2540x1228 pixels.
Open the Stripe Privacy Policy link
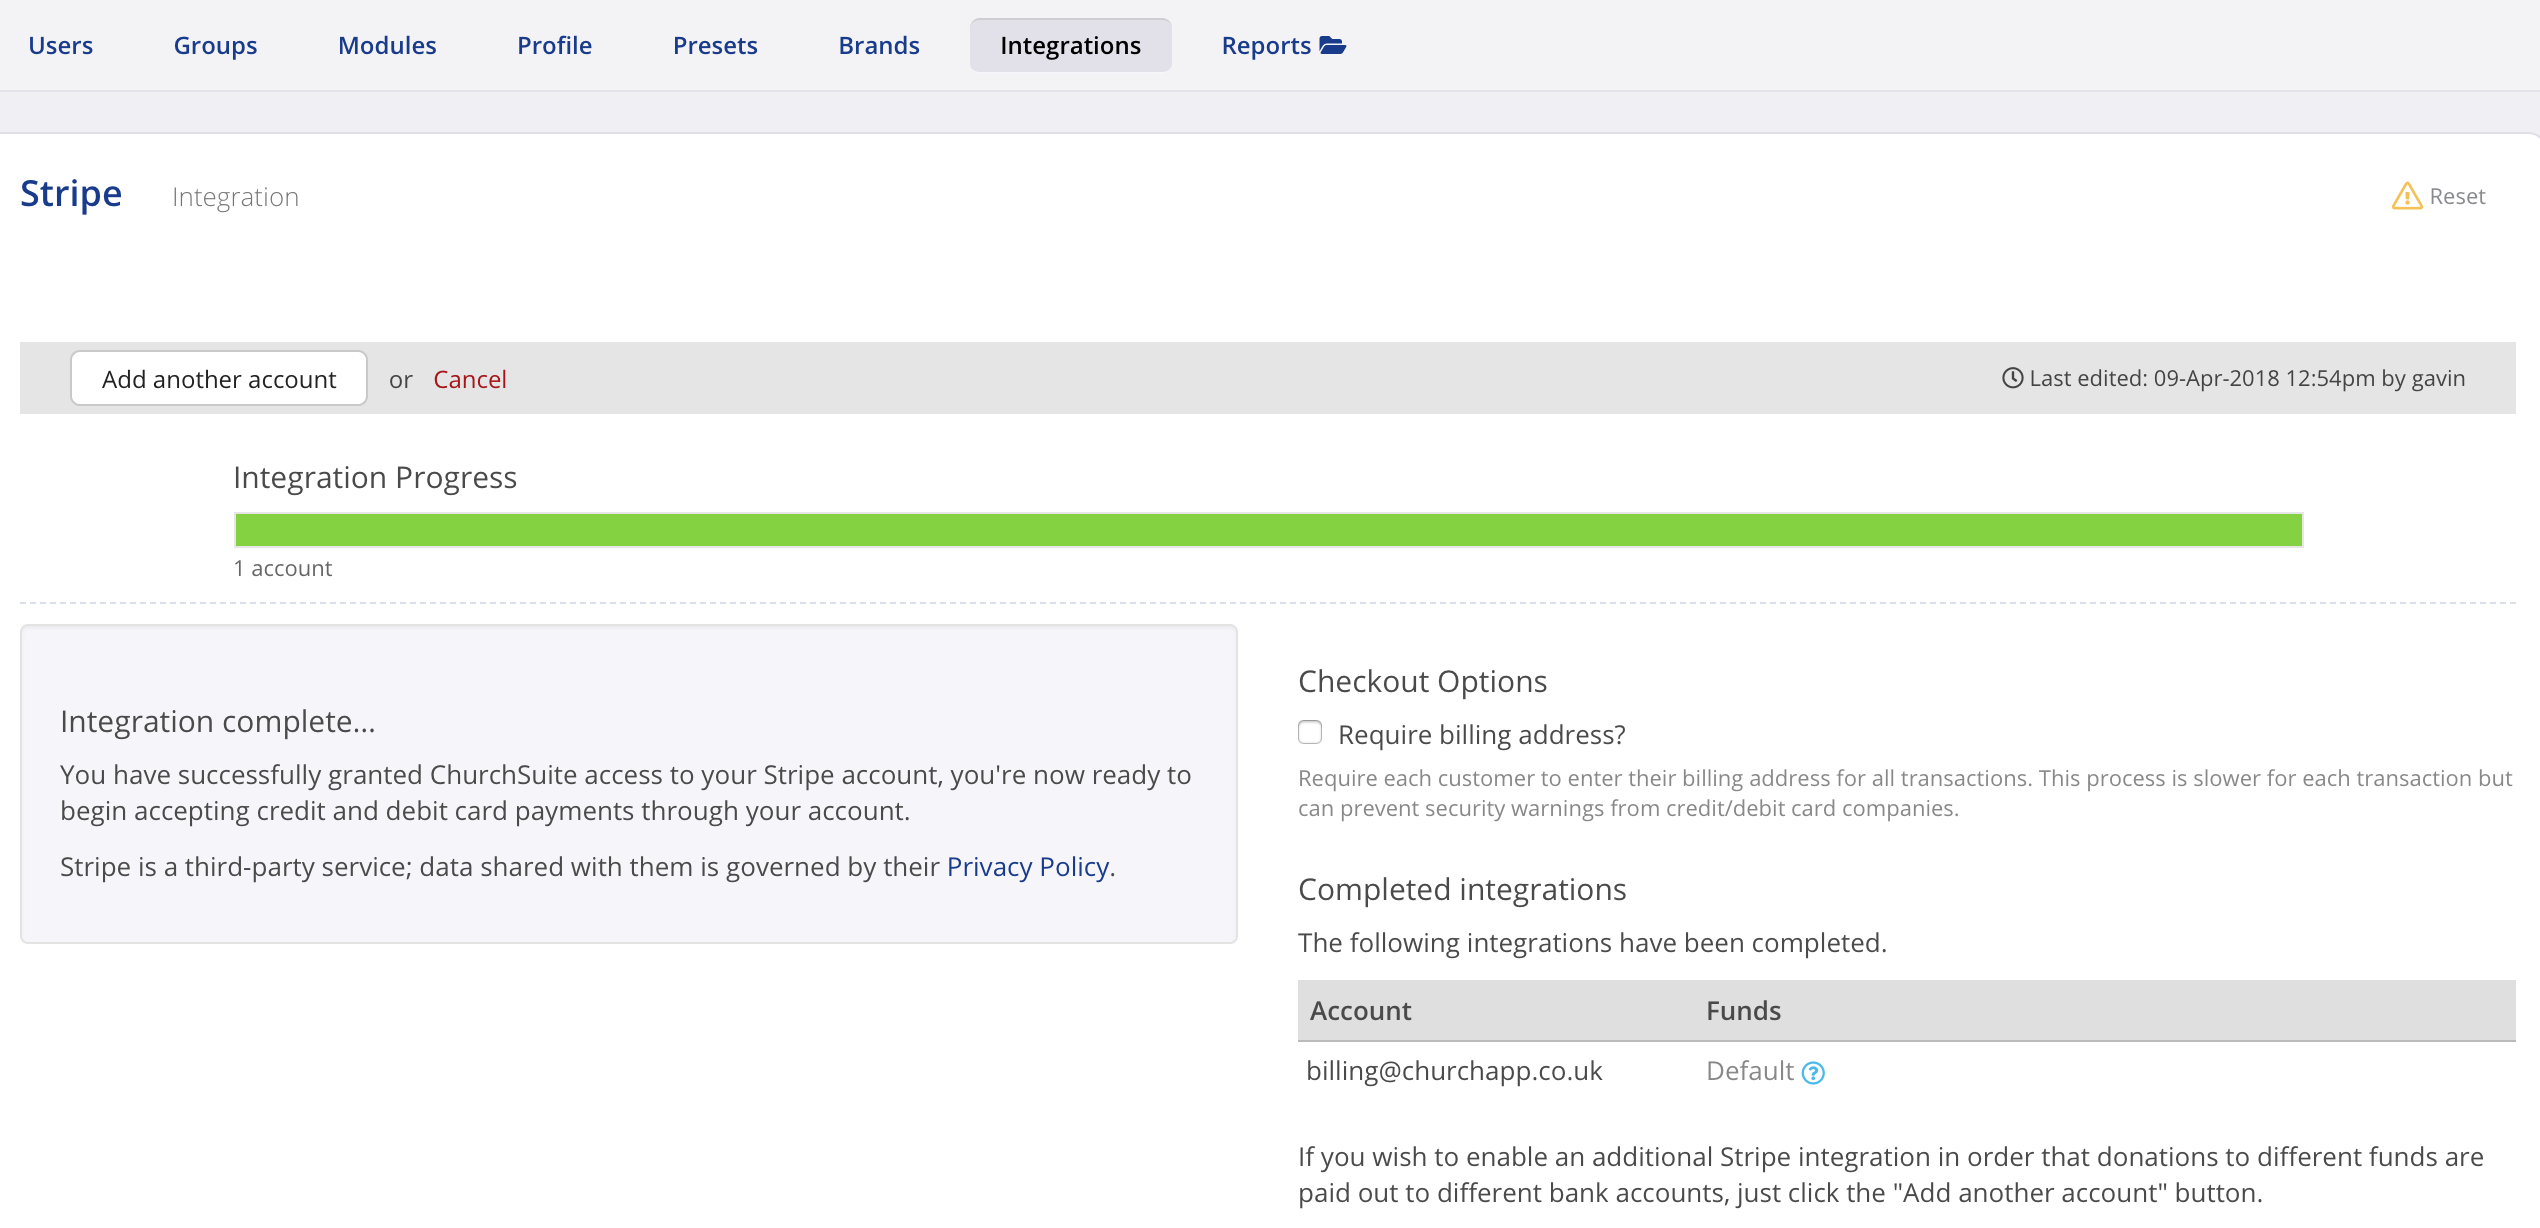click(x=1027, y=867)
